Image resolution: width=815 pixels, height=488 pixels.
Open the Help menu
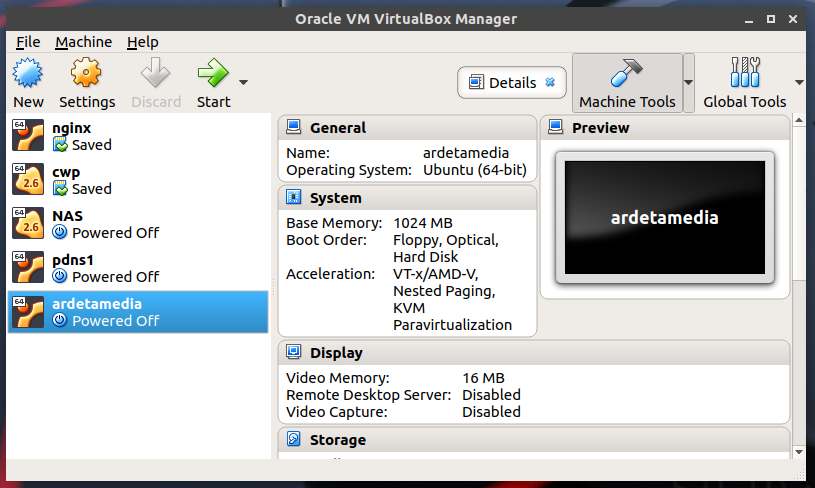click(143, 42)
